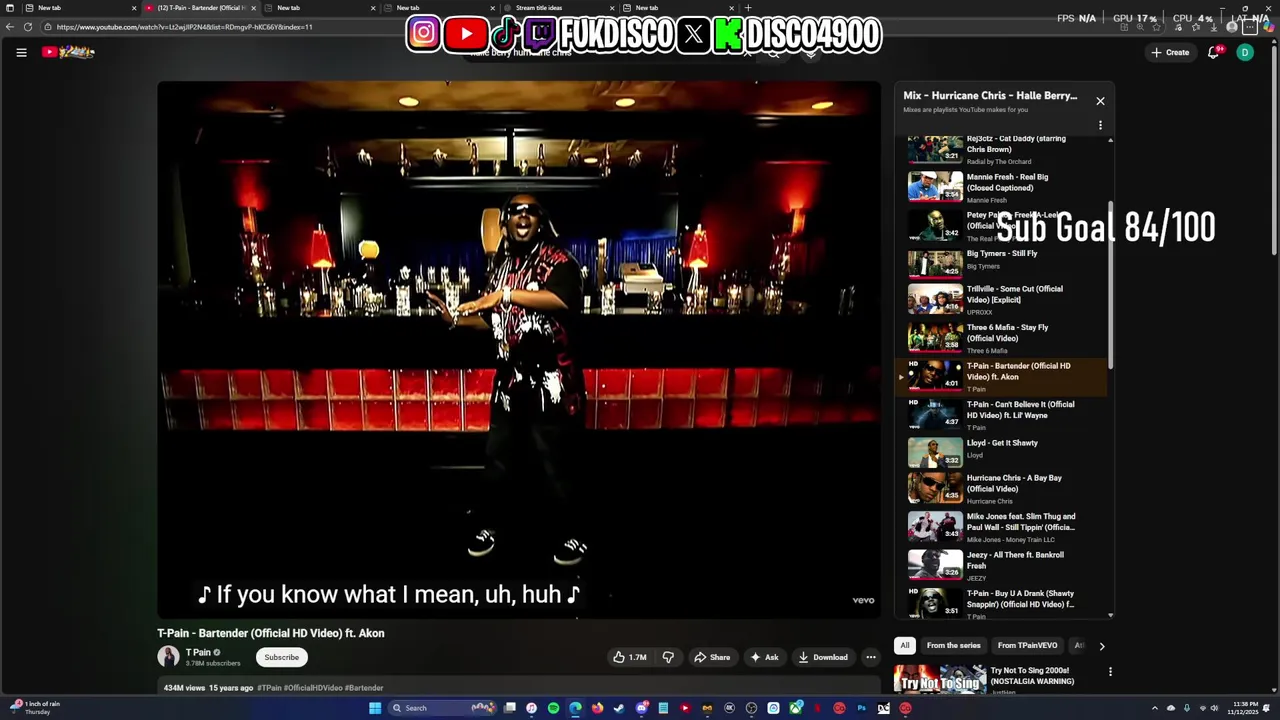Show more filter chips with arrow
Viewport: 1280px width, 720px height.
click(1102, 646)
